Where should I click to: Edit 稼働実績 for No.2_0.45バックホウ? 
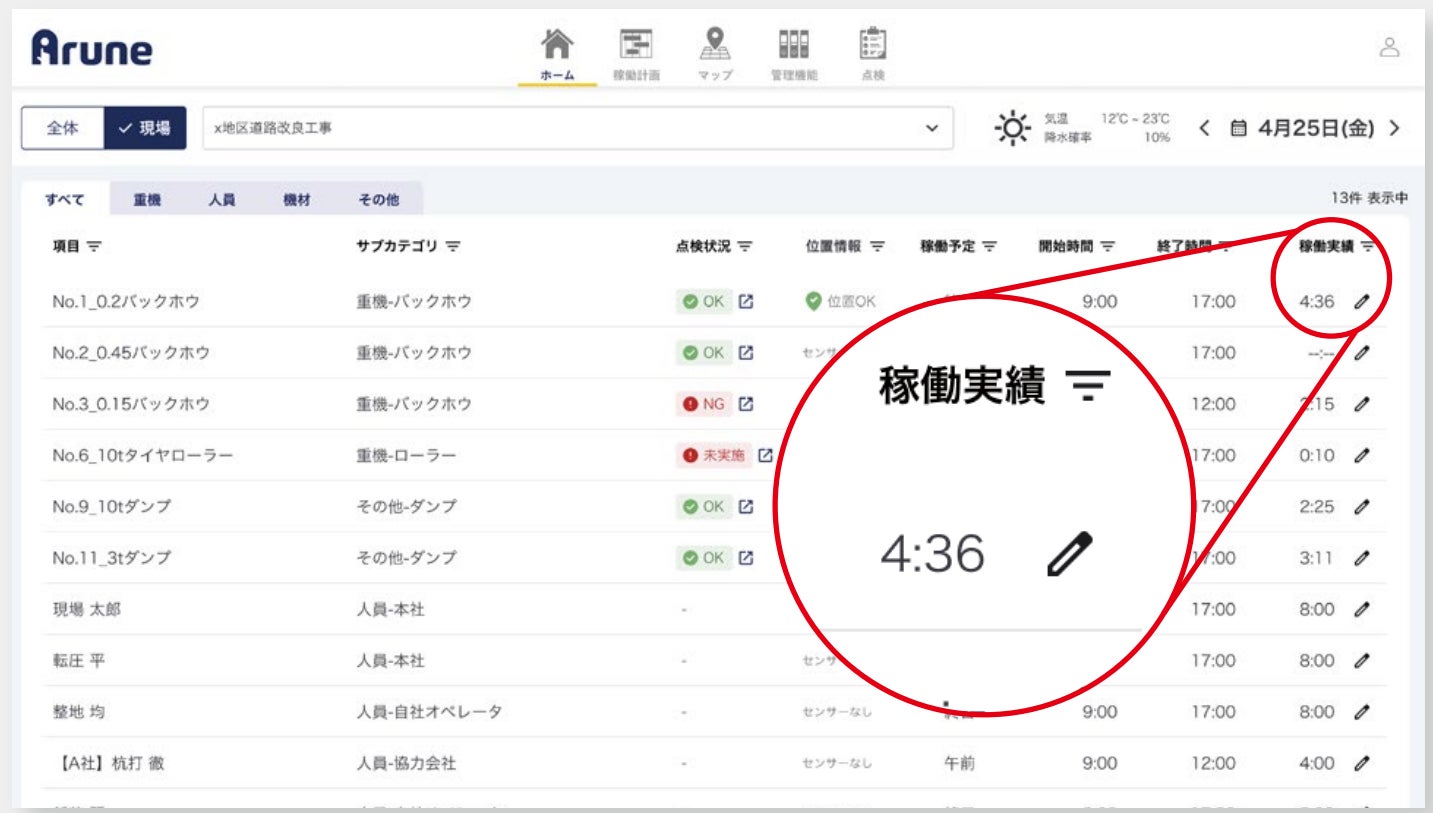[1361, 353]
